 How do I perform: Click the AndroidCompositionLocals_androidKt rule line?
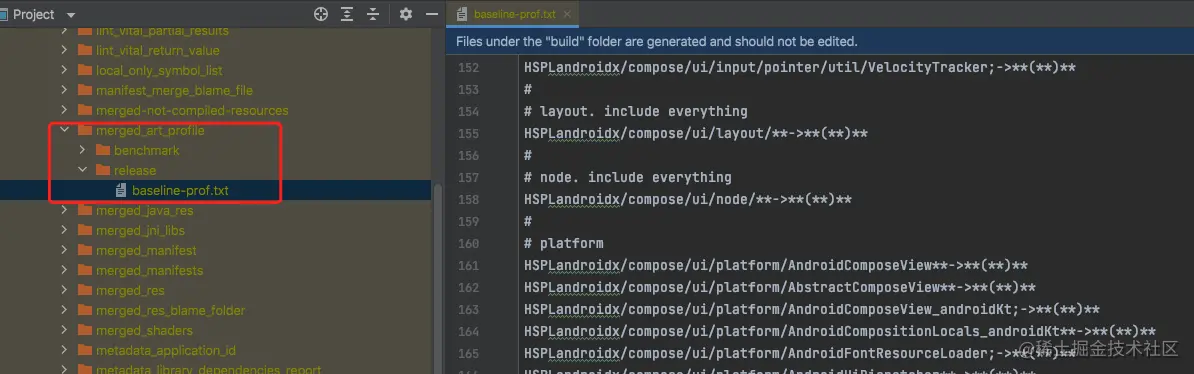point(840,332)
